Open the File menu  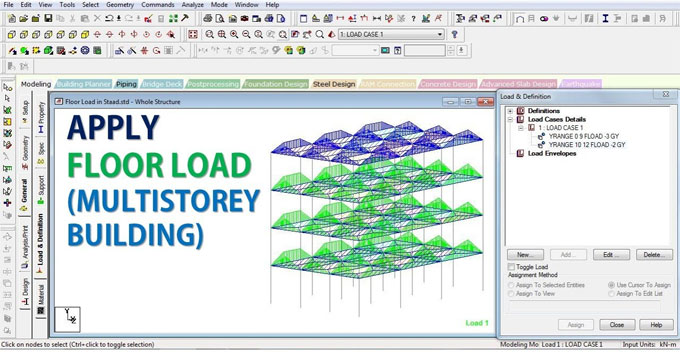click(8, 5)
